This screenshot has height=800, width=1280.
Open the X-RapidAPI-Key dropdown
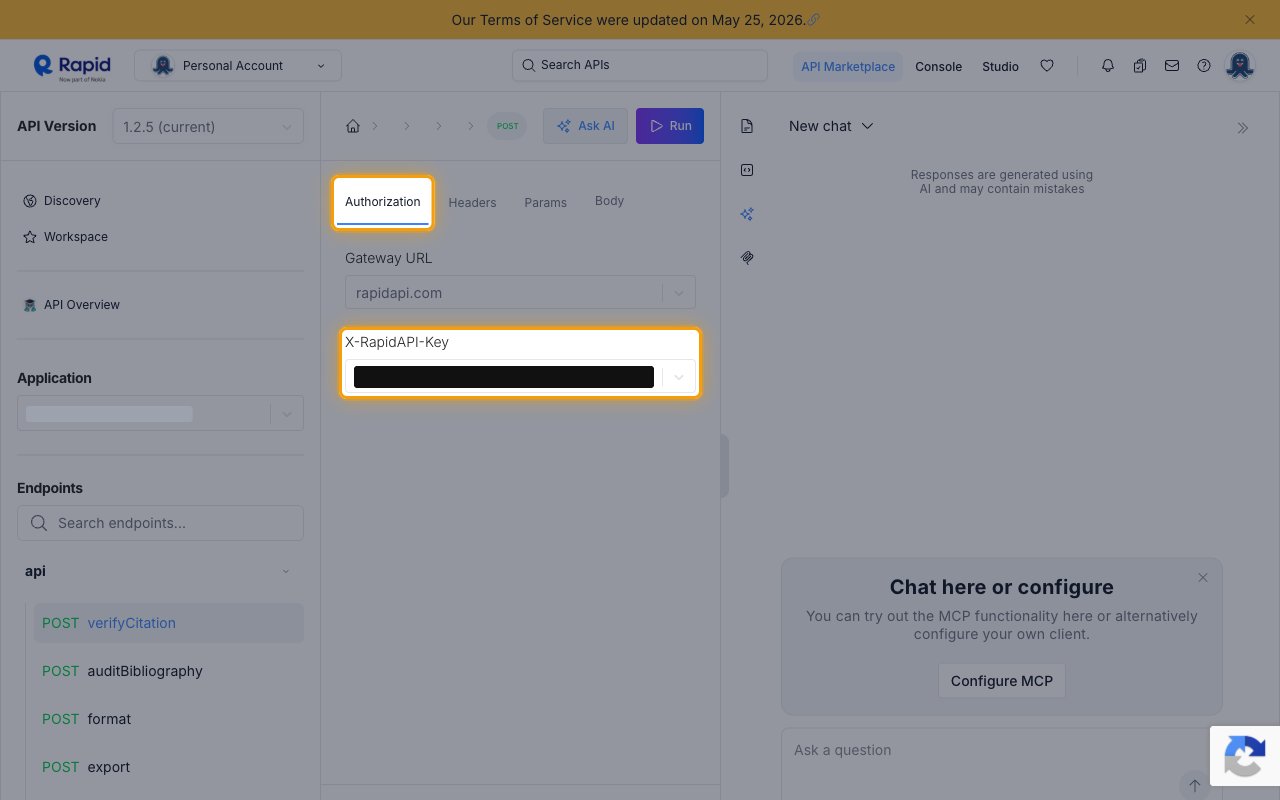click(x=520, y=377)
